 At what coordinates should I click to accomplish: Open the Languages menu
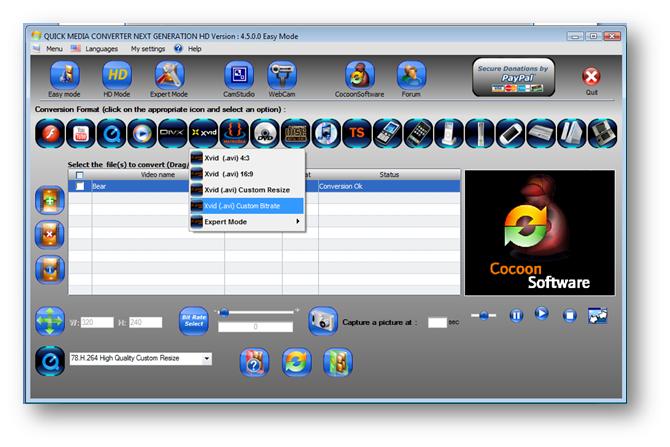pos(101,49)
